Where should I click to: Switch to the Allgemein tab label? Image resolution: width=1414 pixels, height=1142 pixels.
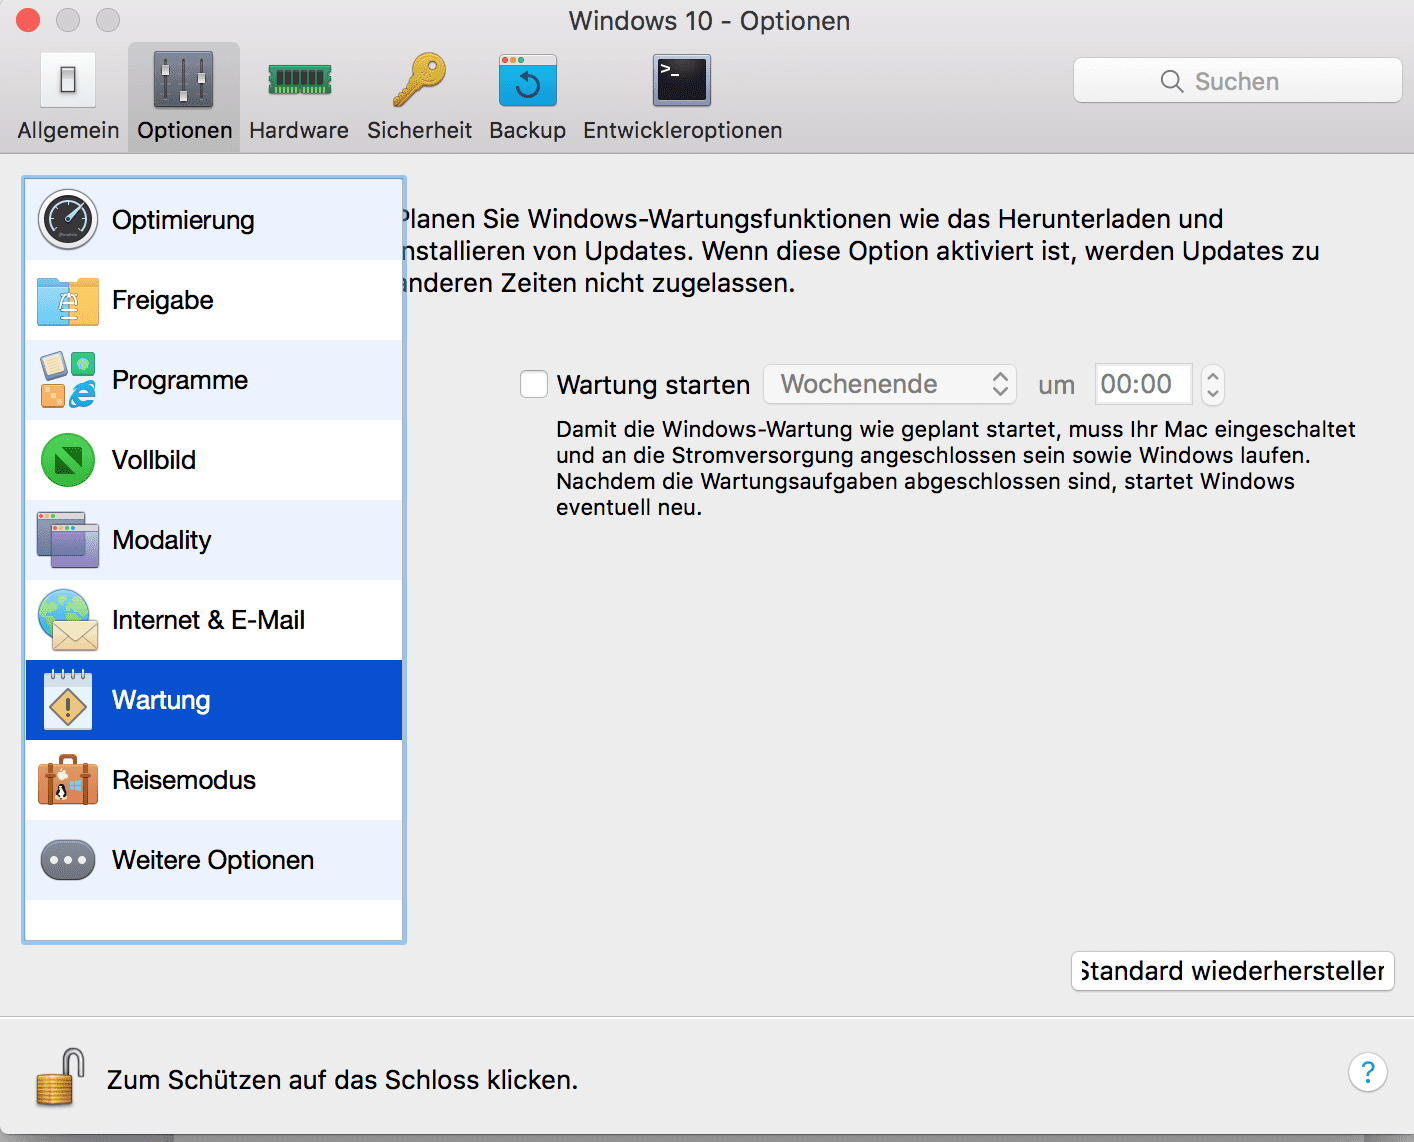68,131
